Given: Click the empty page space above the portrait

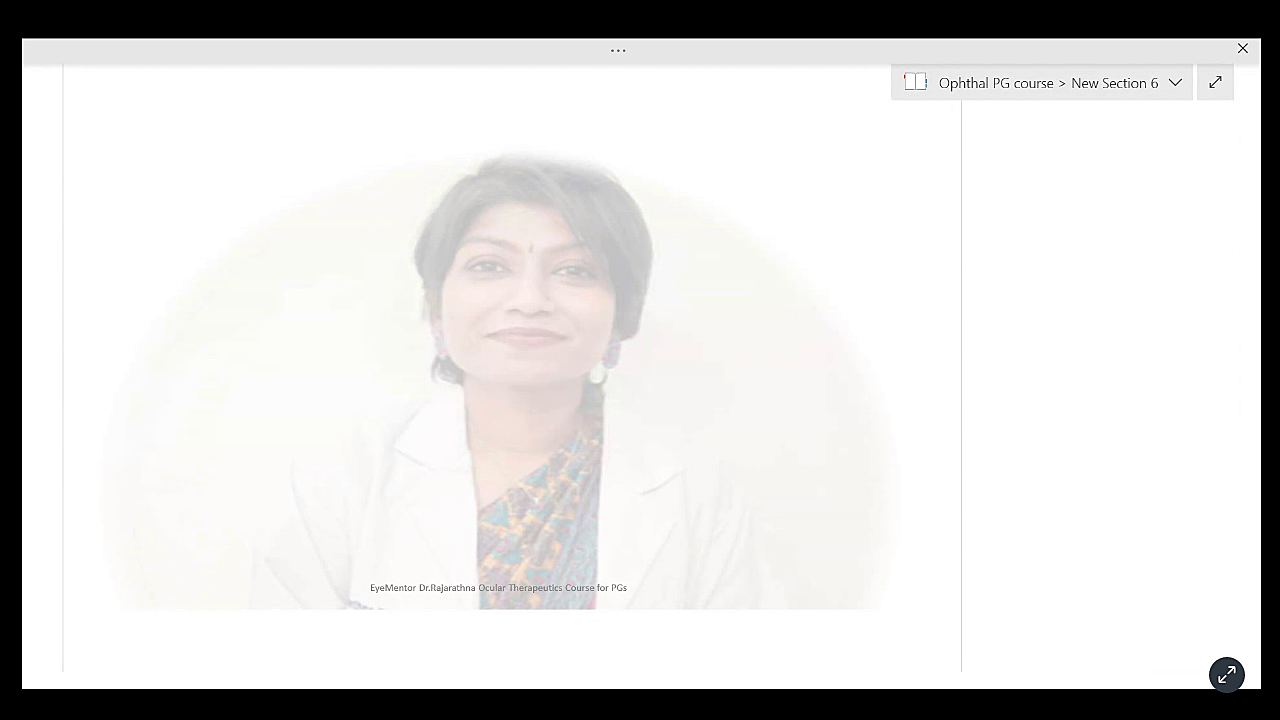Looking at the screenshot, I should click(500, 110).
